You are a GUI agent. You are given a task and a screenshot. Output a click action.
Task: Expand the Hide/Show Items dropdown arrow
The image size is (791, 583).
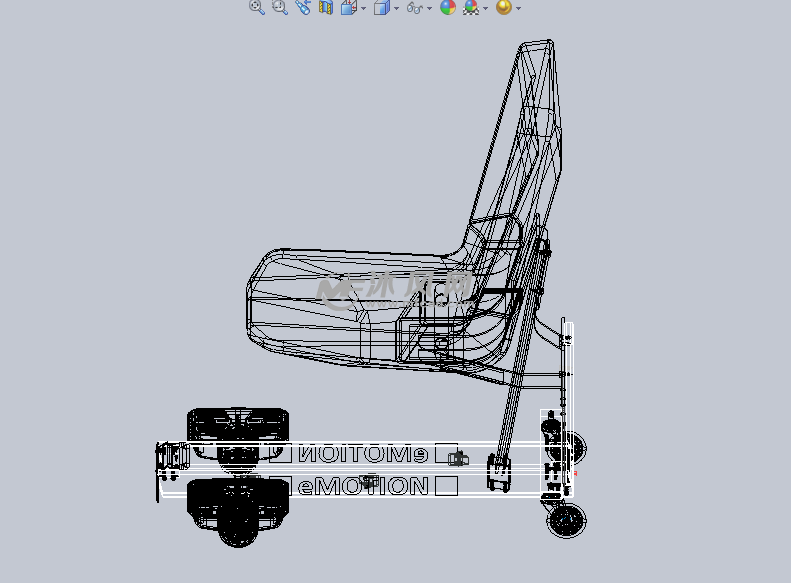(429, 9)
